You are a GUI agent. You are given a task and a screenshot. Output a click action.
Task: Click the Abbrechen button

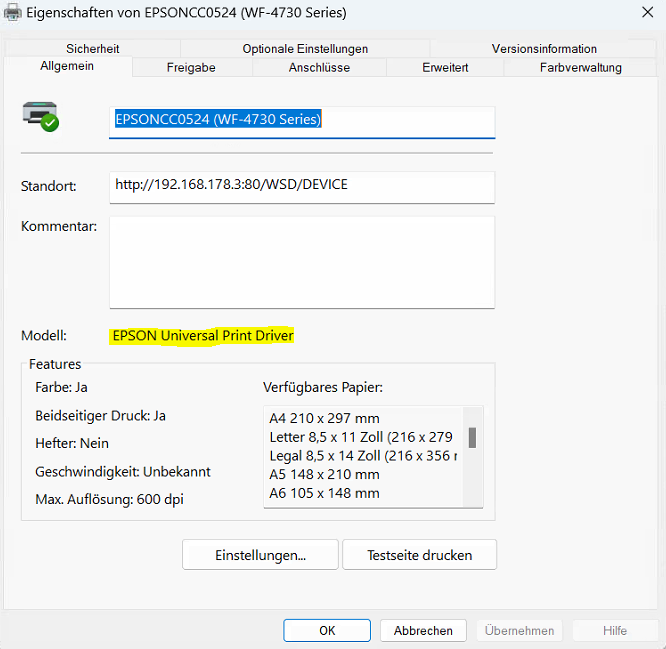[x=423, y=630]
